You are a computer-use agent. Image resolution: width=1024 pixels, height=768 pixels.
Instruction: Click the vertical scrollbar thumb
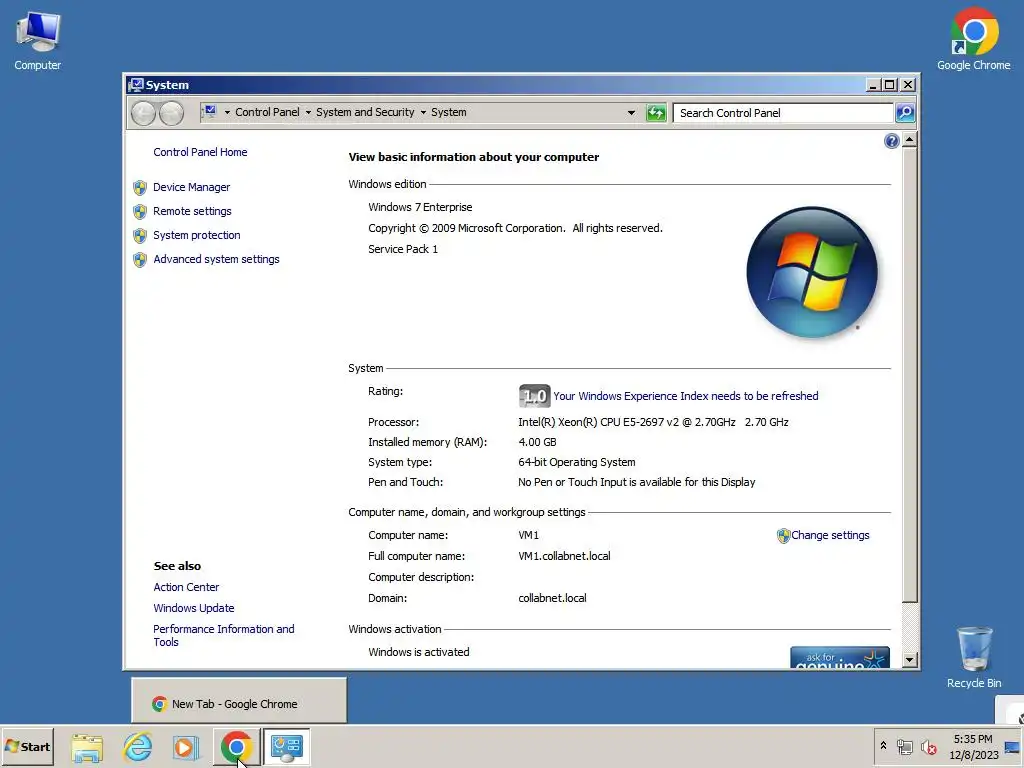click(909, 376)
